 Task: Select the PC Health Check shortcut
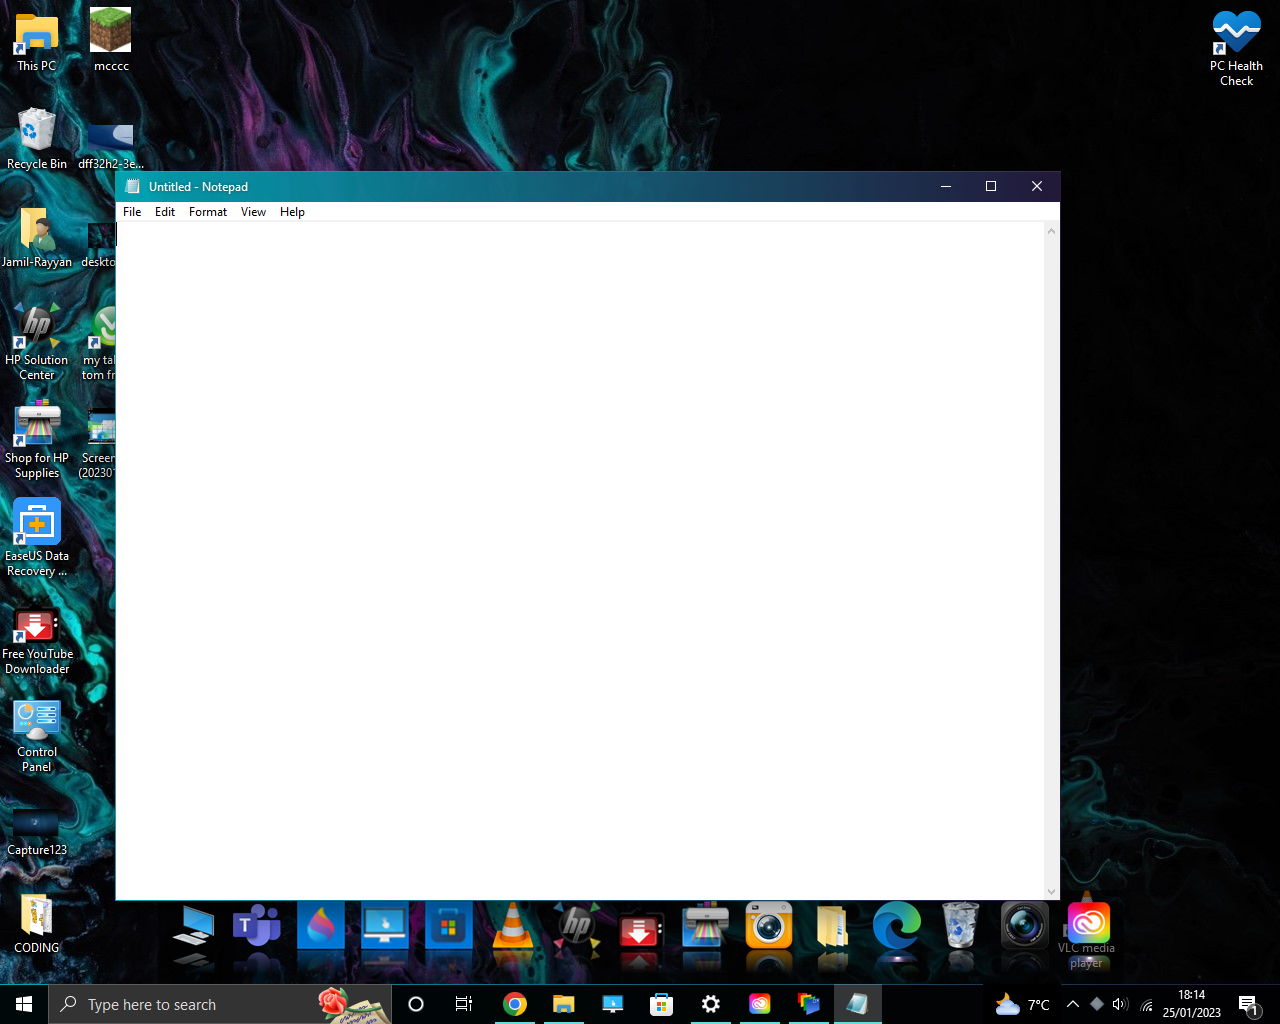click(x=1237, y=49)
